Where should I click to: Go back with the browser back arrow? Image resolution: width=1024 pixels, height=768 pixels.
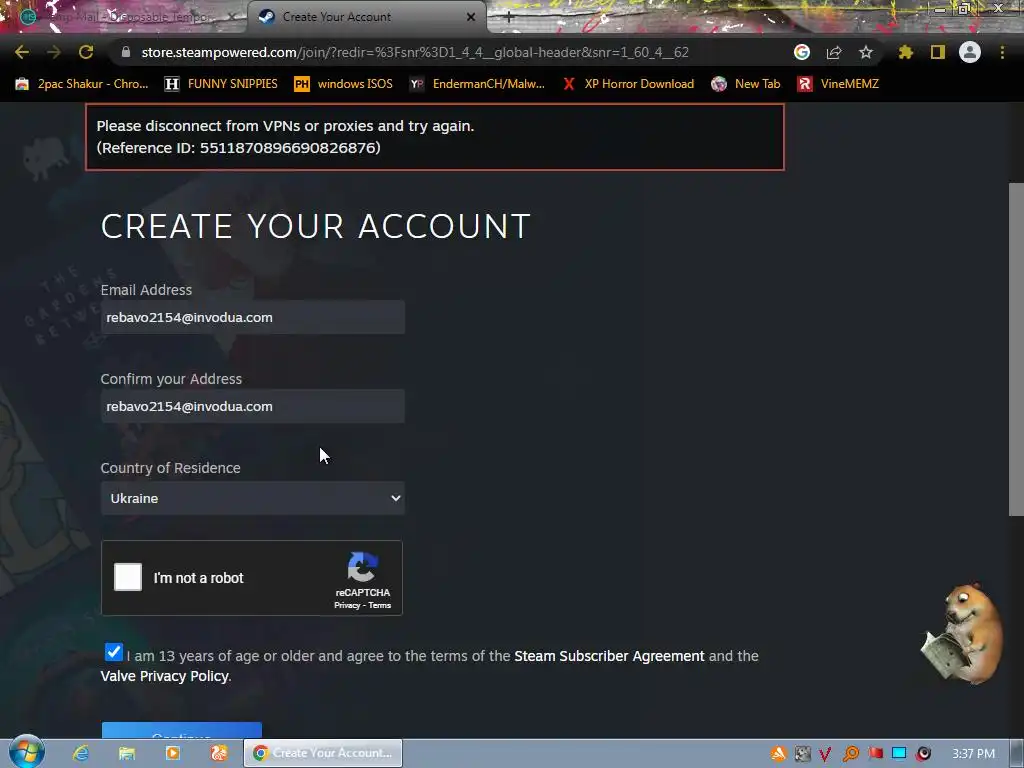pyautogui.click(x=22, y=52)
